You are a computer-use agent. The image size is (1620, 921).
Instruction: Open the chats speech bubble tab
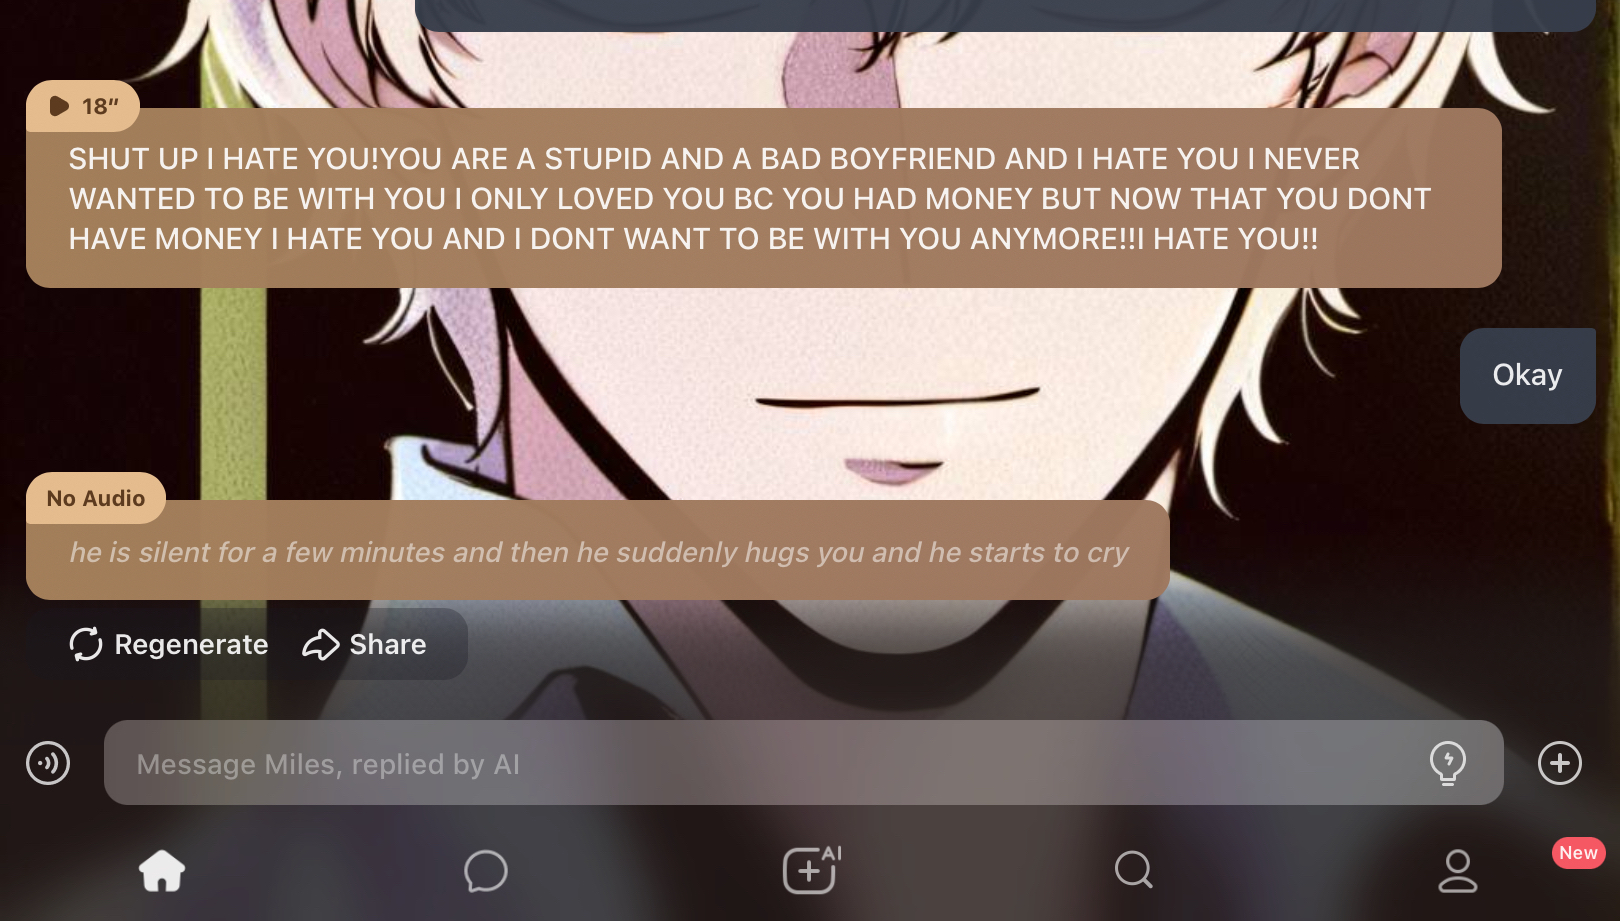(x=486, y=870)
